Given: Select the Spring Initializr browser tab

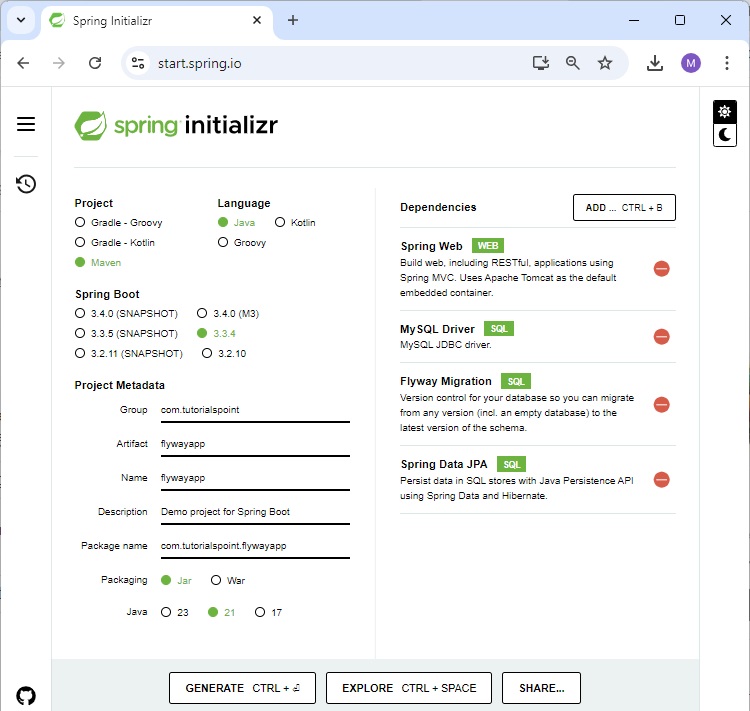Looking at the screenshot, I should coord(156,21).
